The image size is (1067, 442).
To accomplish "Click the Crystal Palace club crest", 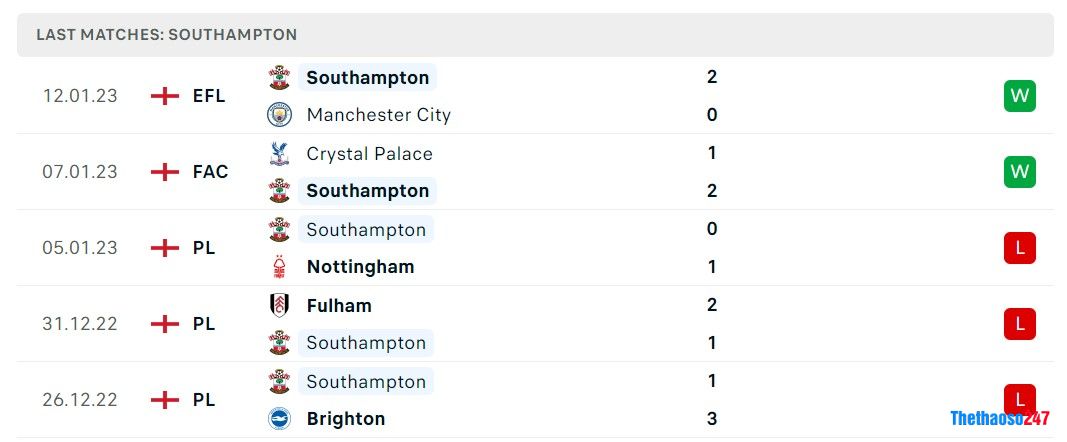I will [279, 154].
